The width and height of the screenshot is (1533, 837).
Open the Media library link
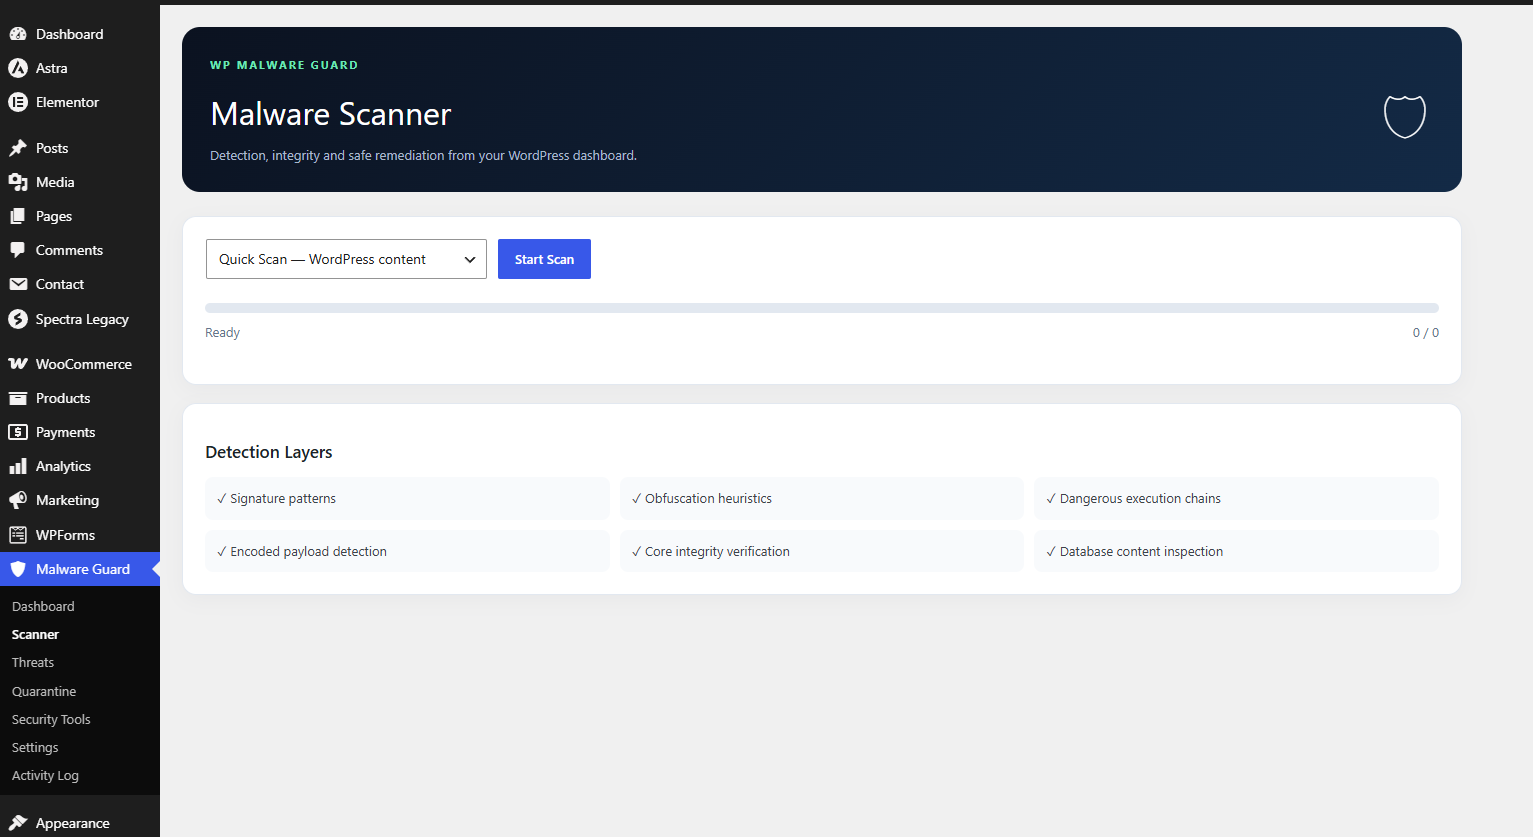tap(80, 182)
